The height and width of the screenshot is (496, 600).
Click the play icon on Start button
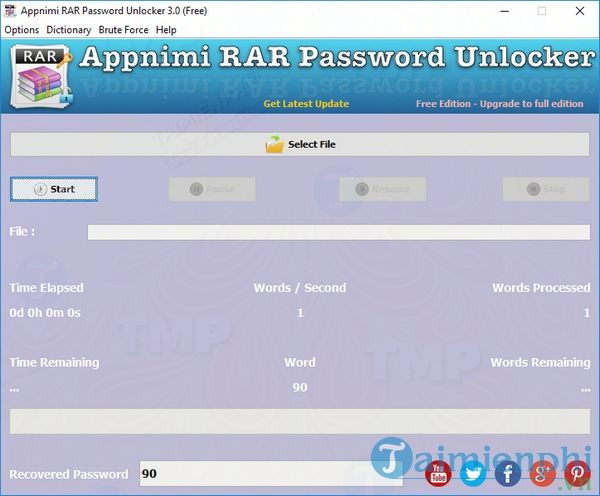(40, 189)
